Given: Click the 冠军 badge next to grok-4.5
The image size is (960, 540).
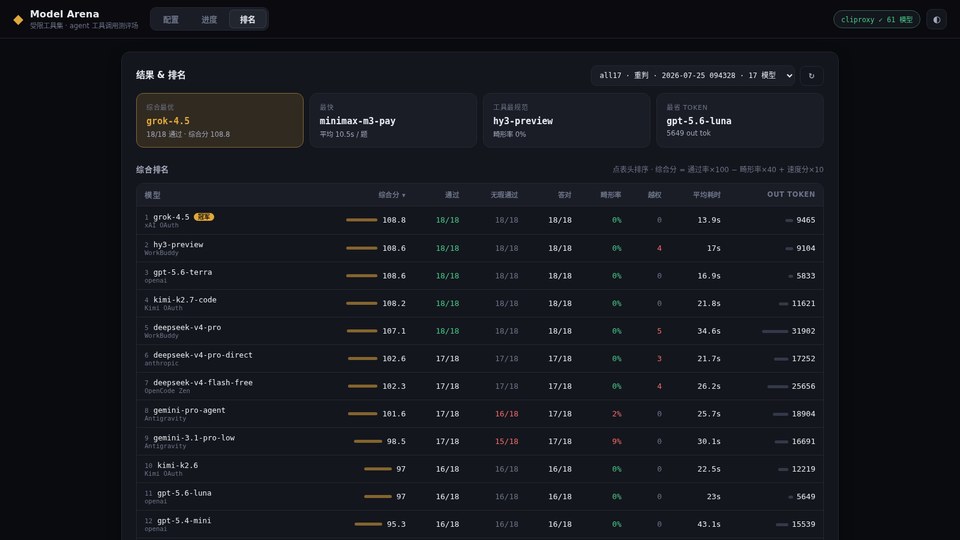Looking at the screenshot, I should (x=204, y=217).
